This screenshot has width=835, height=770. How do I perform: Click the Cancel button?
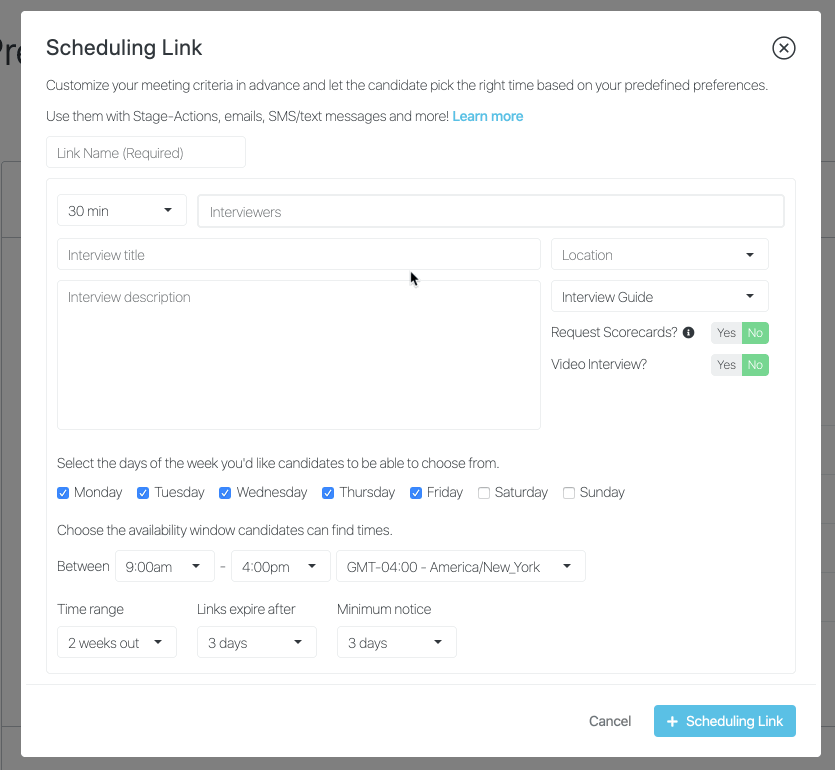(610, 721)
